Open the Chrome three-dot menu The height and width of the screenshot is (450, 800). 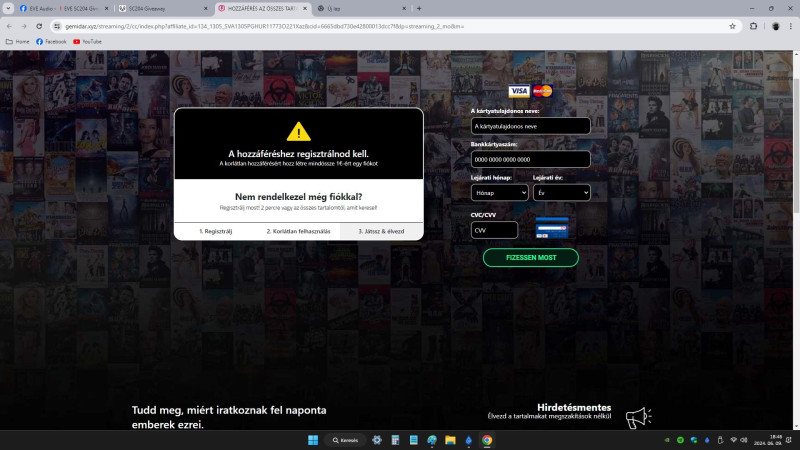pyautogui.click(x=791, y=26)
